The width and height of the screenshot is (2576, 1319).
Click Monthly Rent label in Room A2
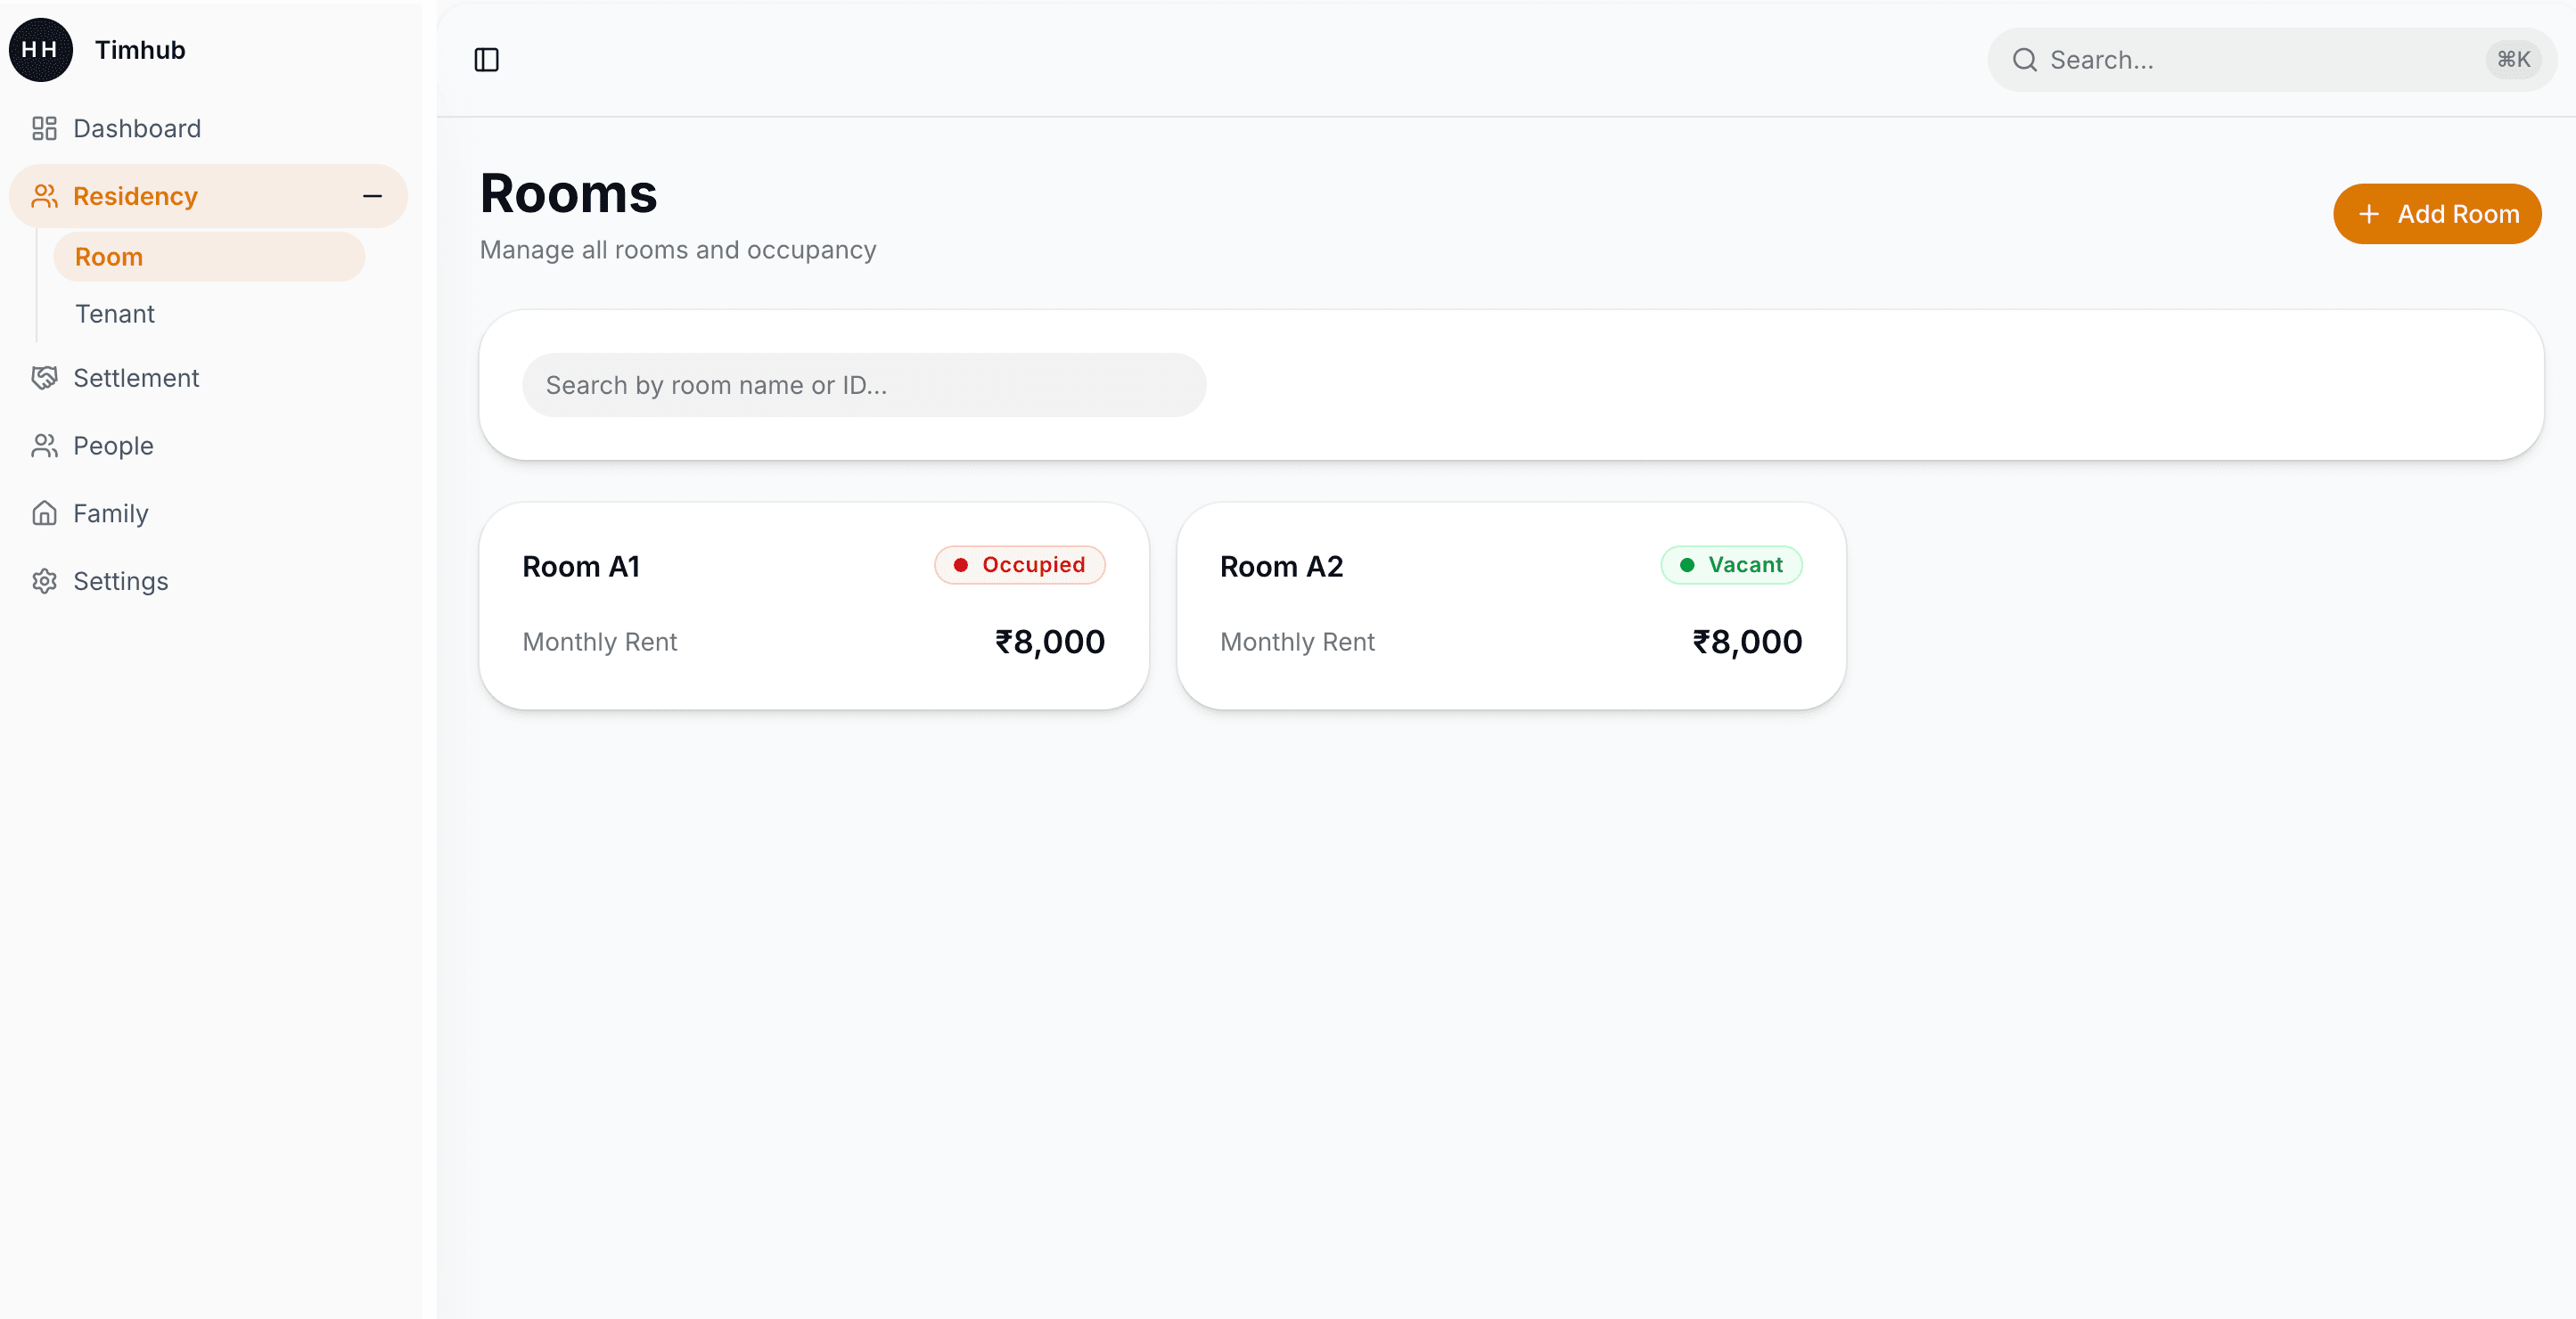tap(1297, 642)
